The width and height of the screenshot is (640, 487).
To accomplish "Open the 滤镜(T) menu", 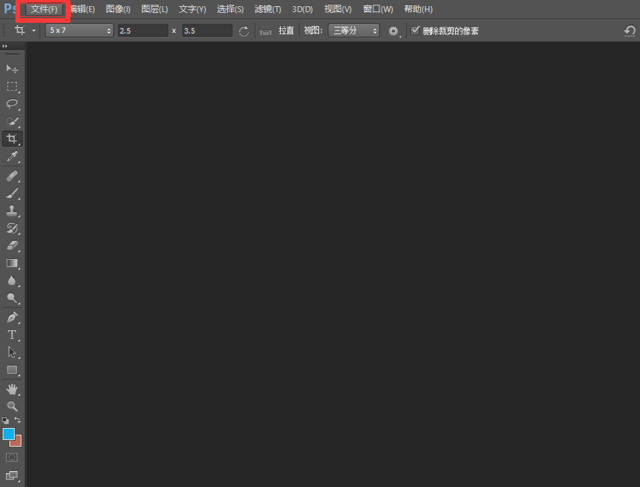I will (268, 9).
